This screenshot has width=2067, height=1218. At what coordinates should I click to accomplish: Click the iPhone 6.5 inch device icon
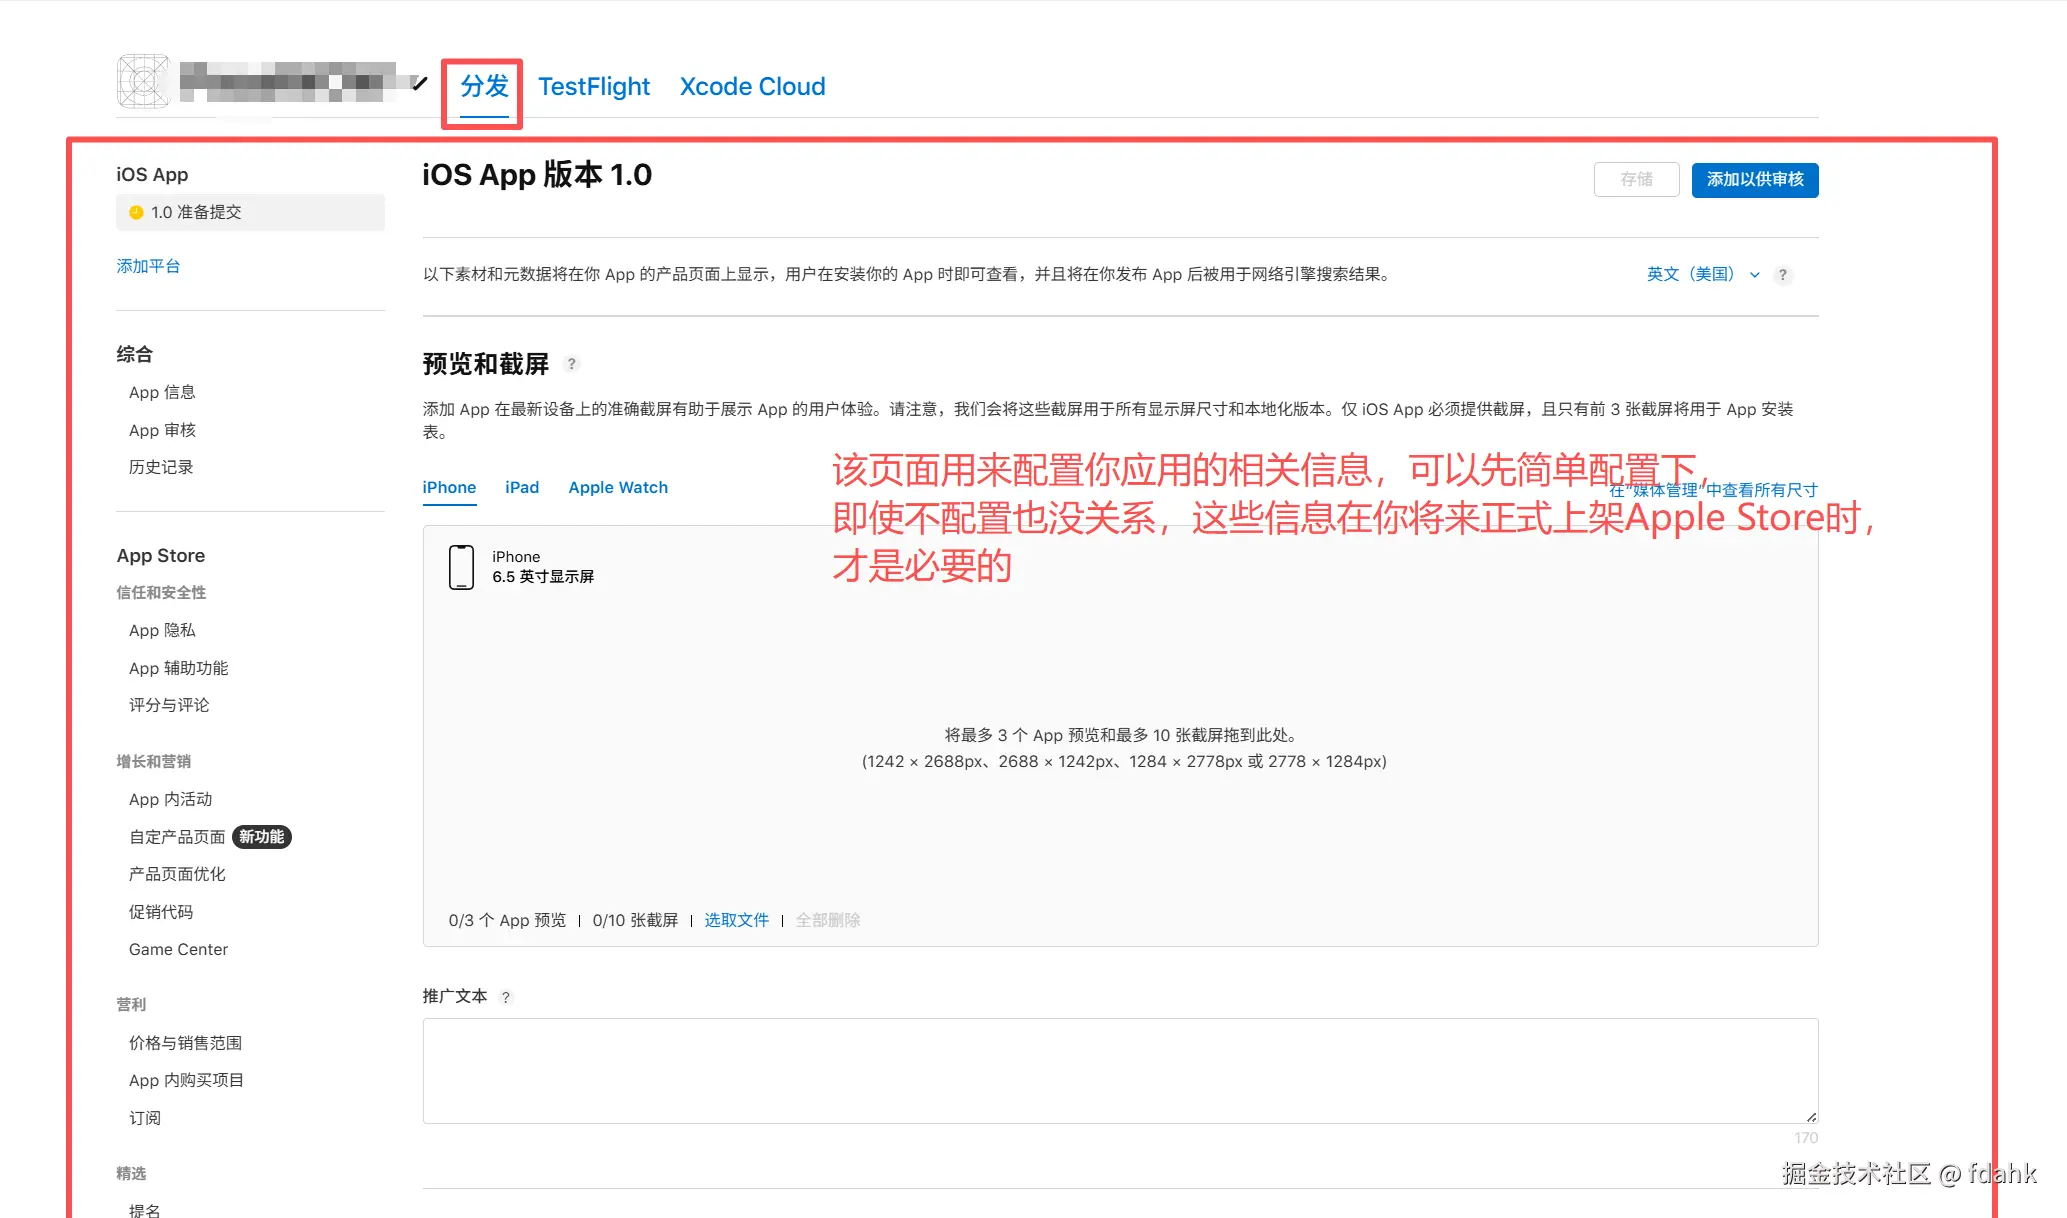tap(461, 567)
